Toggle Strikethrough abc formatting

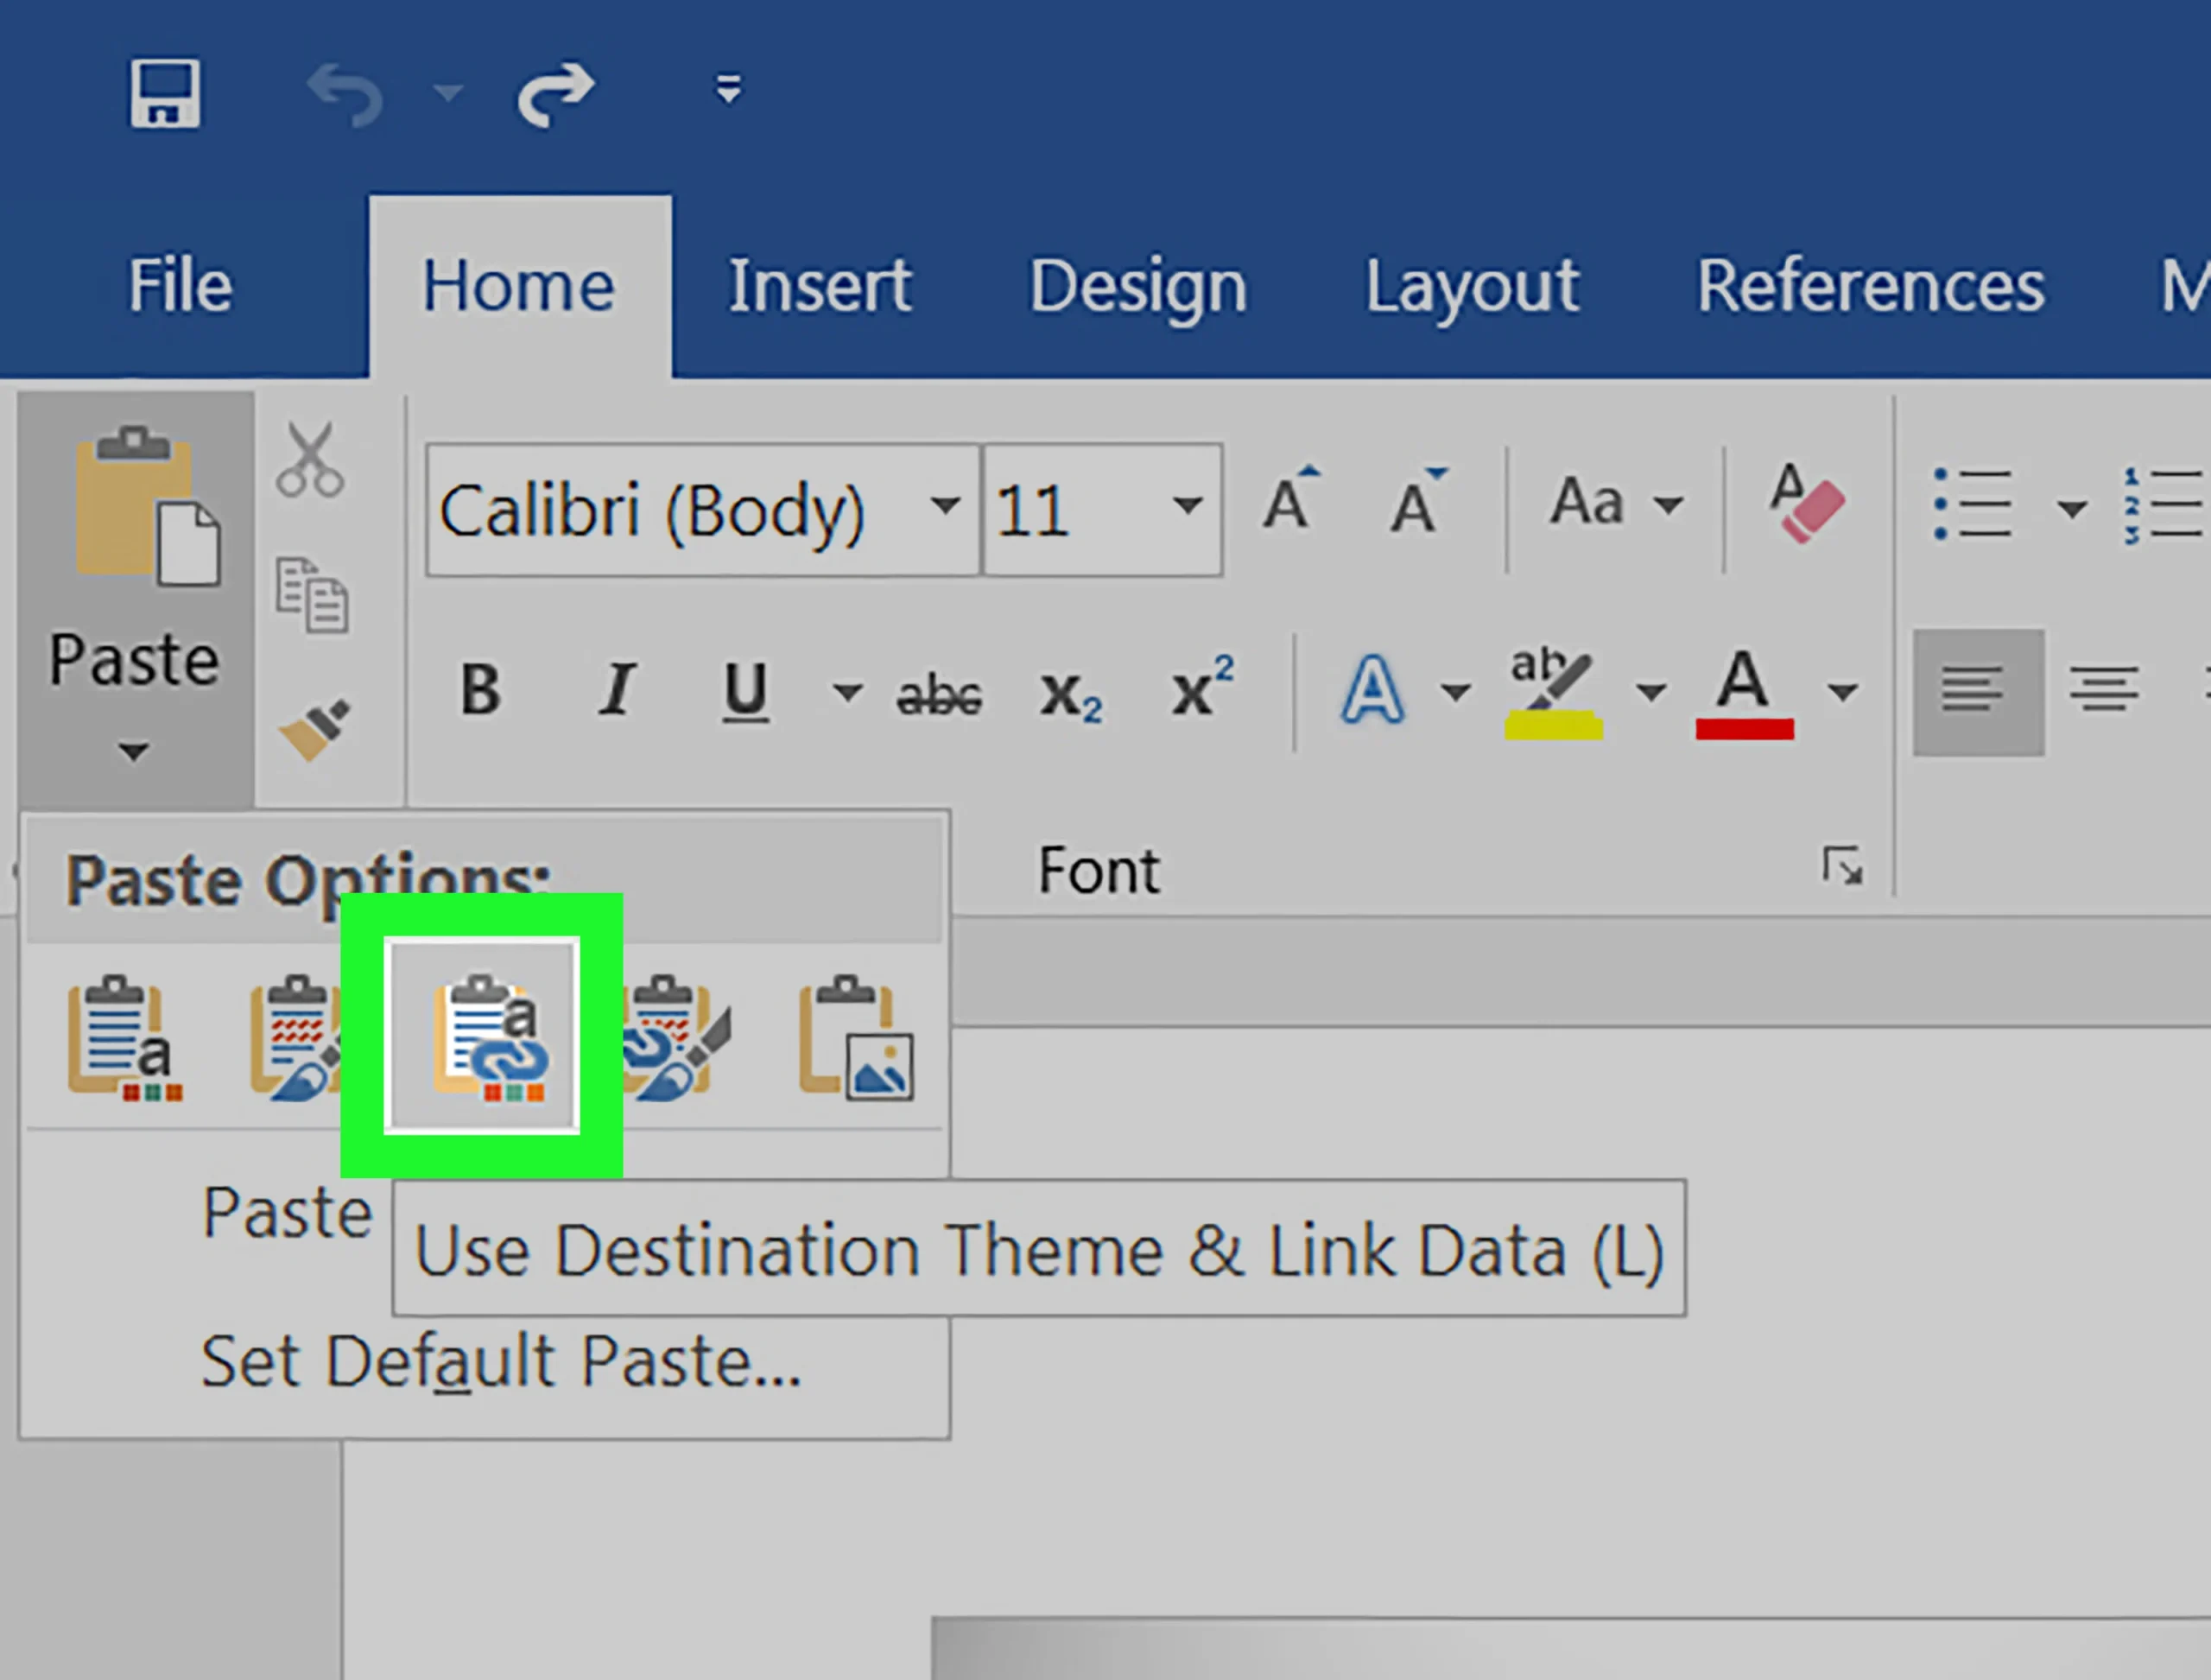pos(939,695)
